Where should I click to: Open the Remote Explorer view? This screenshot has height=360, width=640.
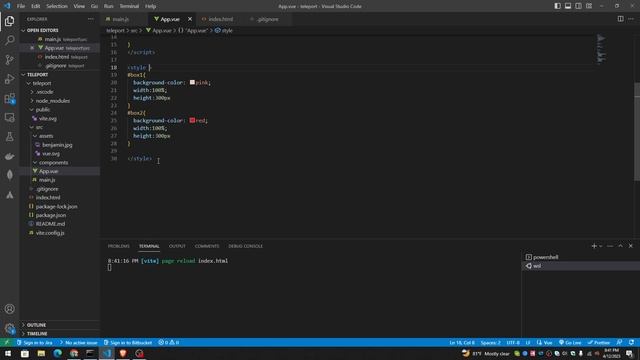[9, 118]
